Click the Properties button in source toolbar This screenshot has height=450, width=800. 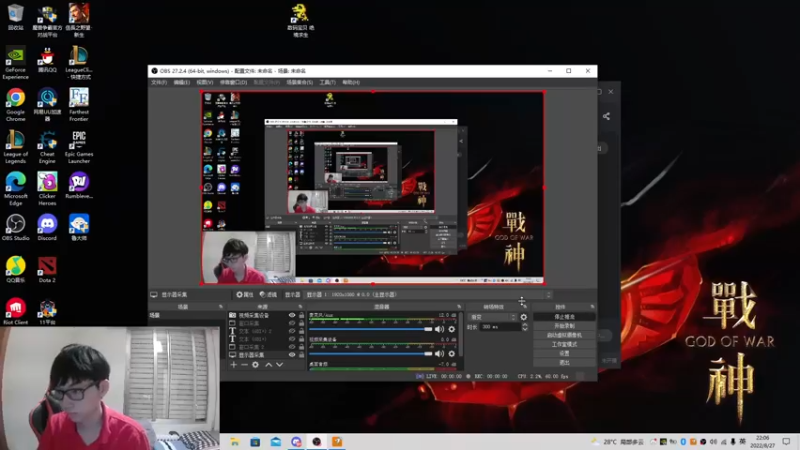click(x=245, y=294)
